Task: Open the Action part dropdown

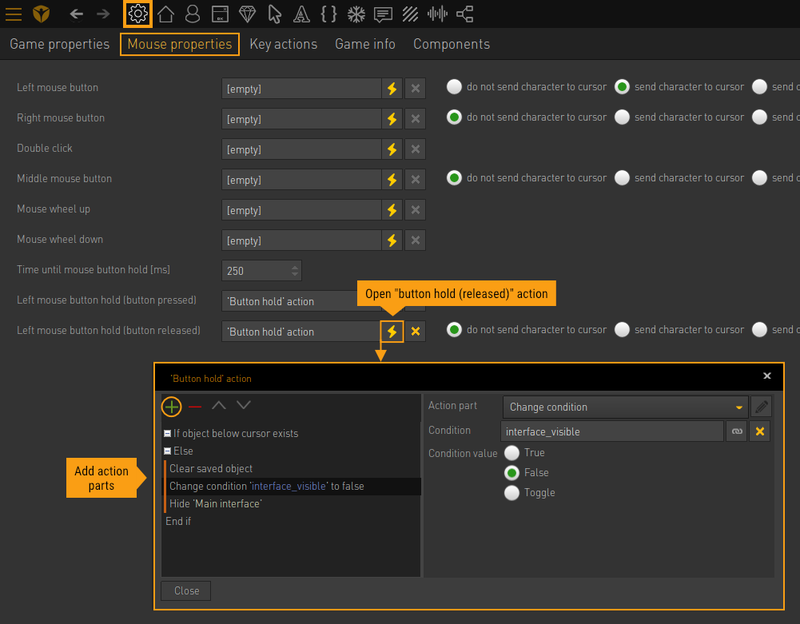Action: pyautogui.click(x=624, y=408)
